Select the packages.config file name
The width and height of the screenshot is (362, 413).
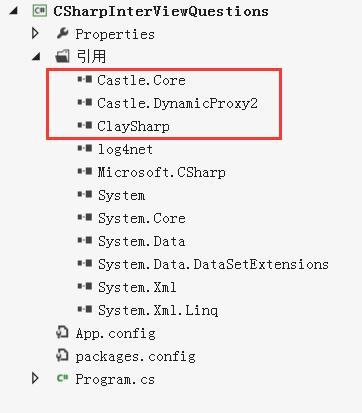(x=135, y=356)
